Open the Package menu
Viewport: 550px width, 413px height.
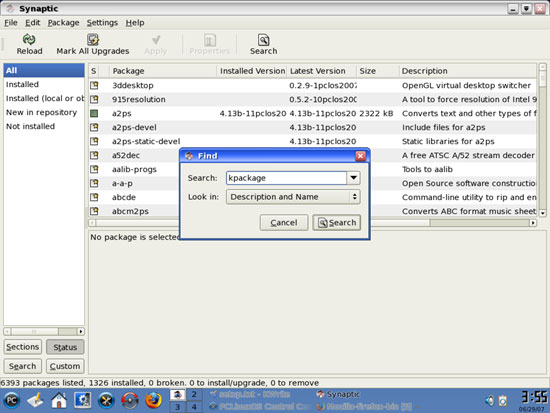tap(63, 23)
